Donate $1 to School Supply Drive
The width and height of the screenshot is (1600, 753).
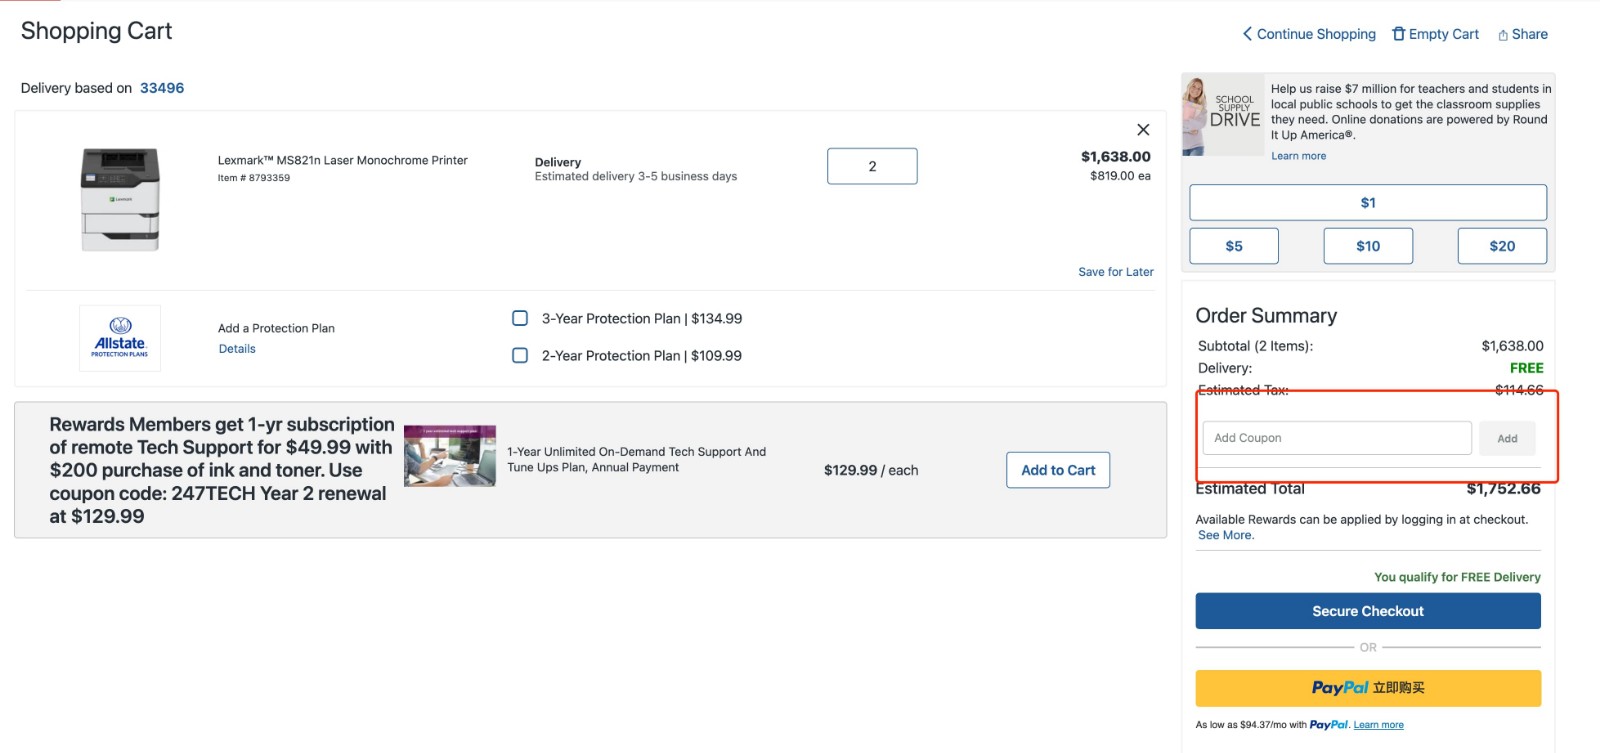coord(1368,202)
